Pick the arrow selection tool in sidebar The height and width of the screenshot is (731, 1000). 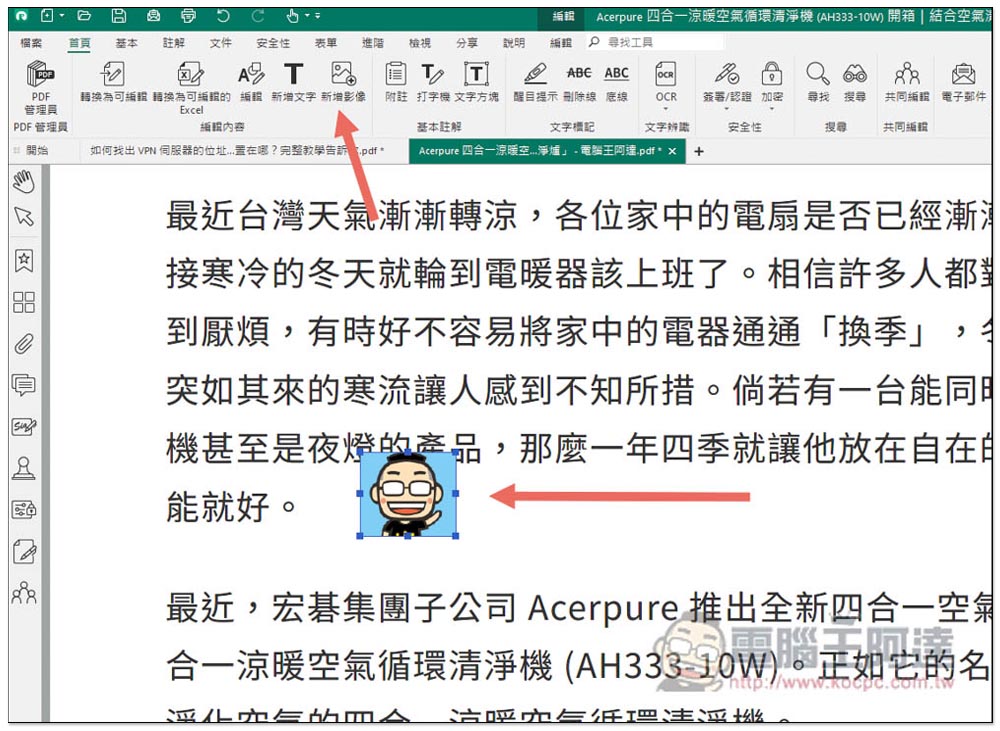[24, 217]
